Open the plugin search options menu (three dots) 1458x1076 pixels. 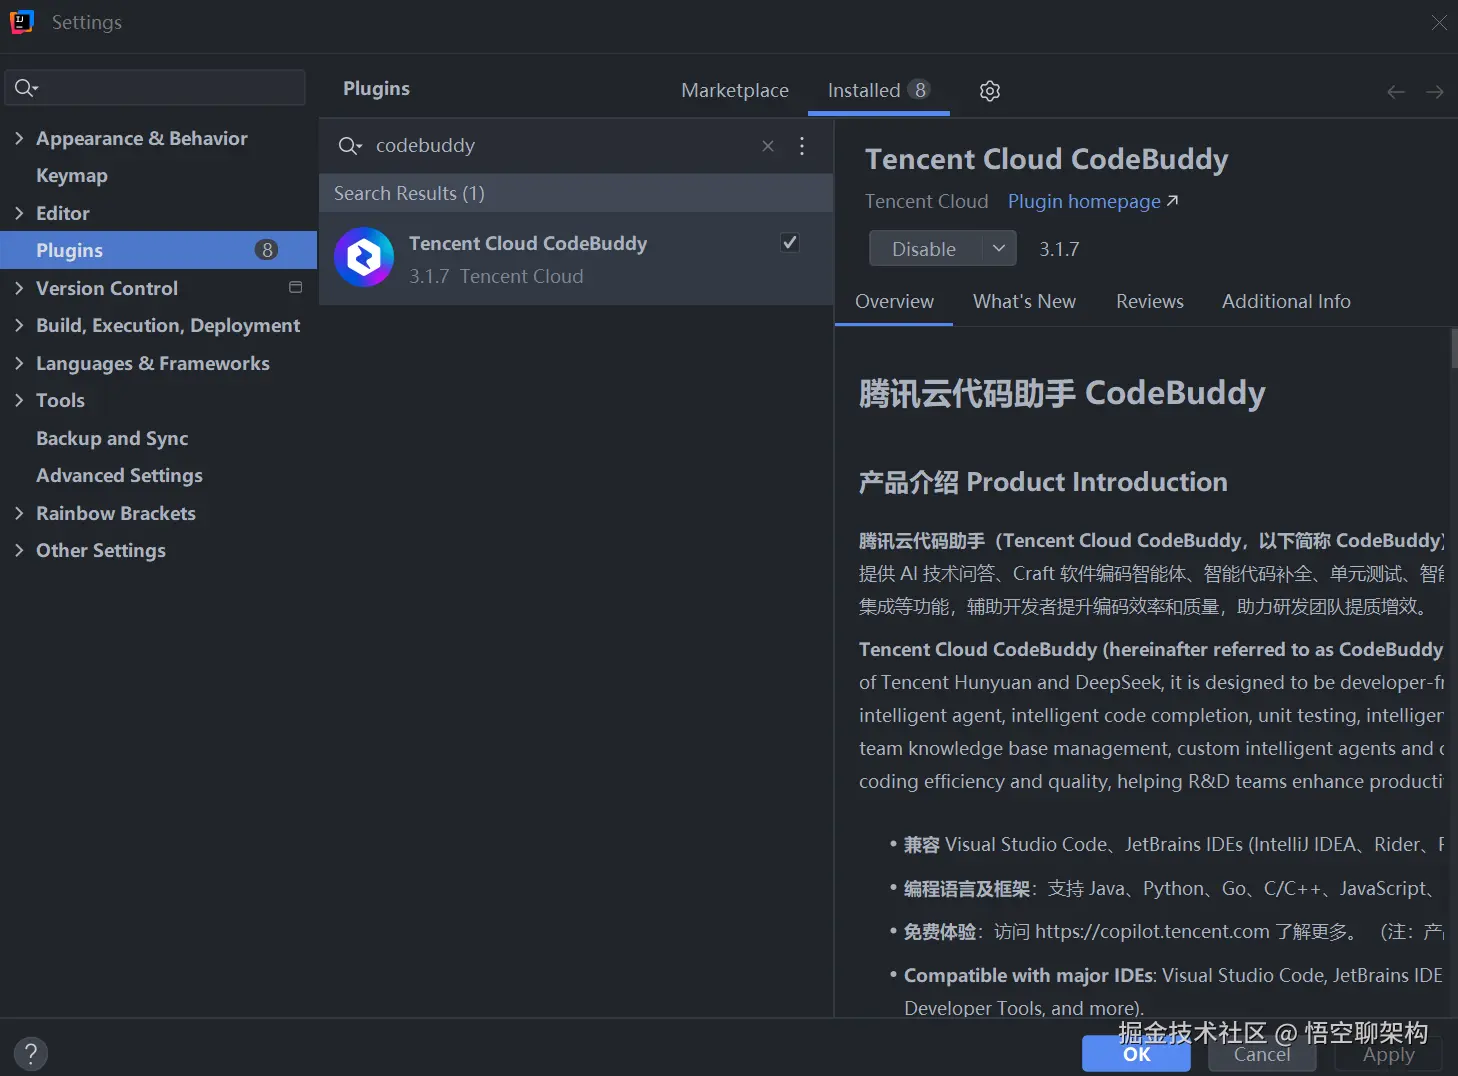pos(802,146)
